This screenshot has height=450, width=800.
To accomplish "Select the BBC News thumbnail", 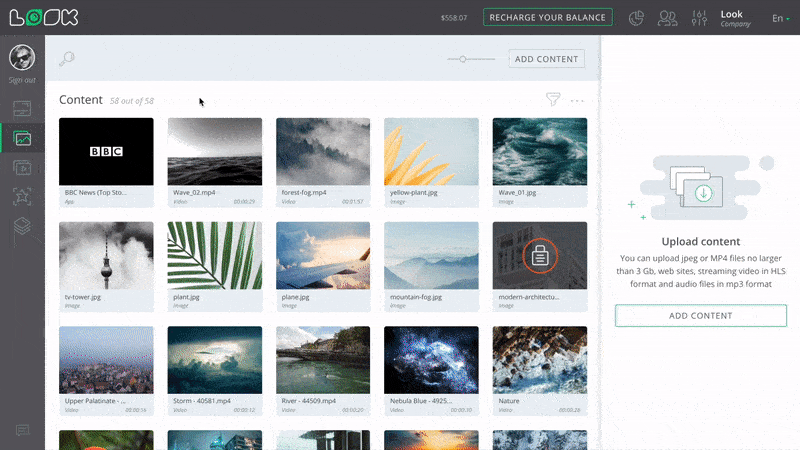I will point(106,151).
